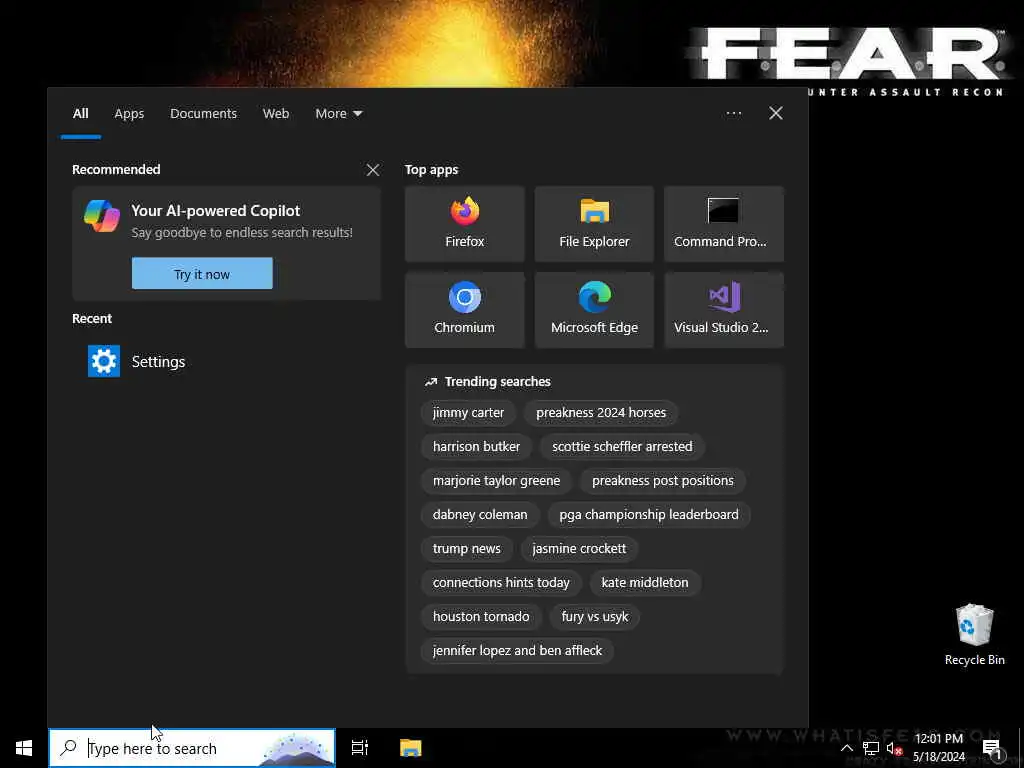
Task: Click the search highlights illustration in search box
Action: [297, 750]
